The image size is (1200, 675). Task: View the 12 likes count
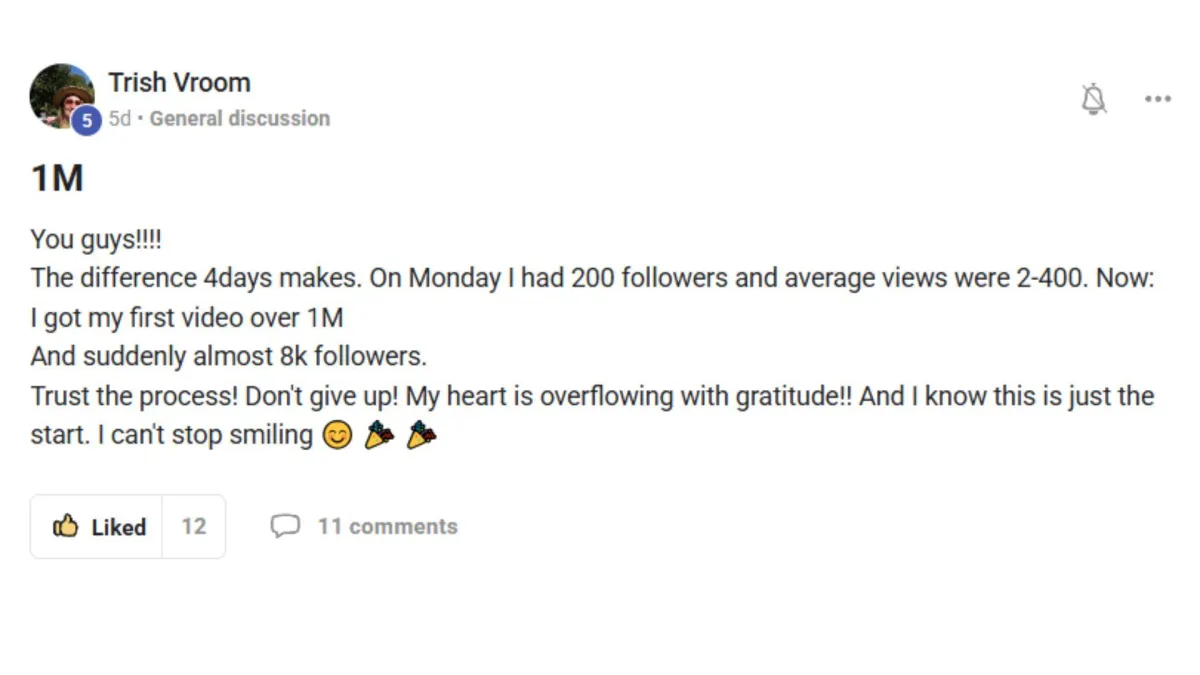coord(193,526)
